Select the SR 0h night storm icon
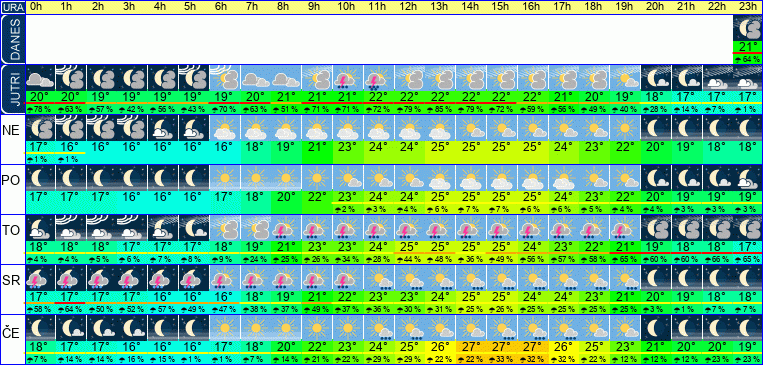Screen dimensions: 763x365 click(40, 277)
